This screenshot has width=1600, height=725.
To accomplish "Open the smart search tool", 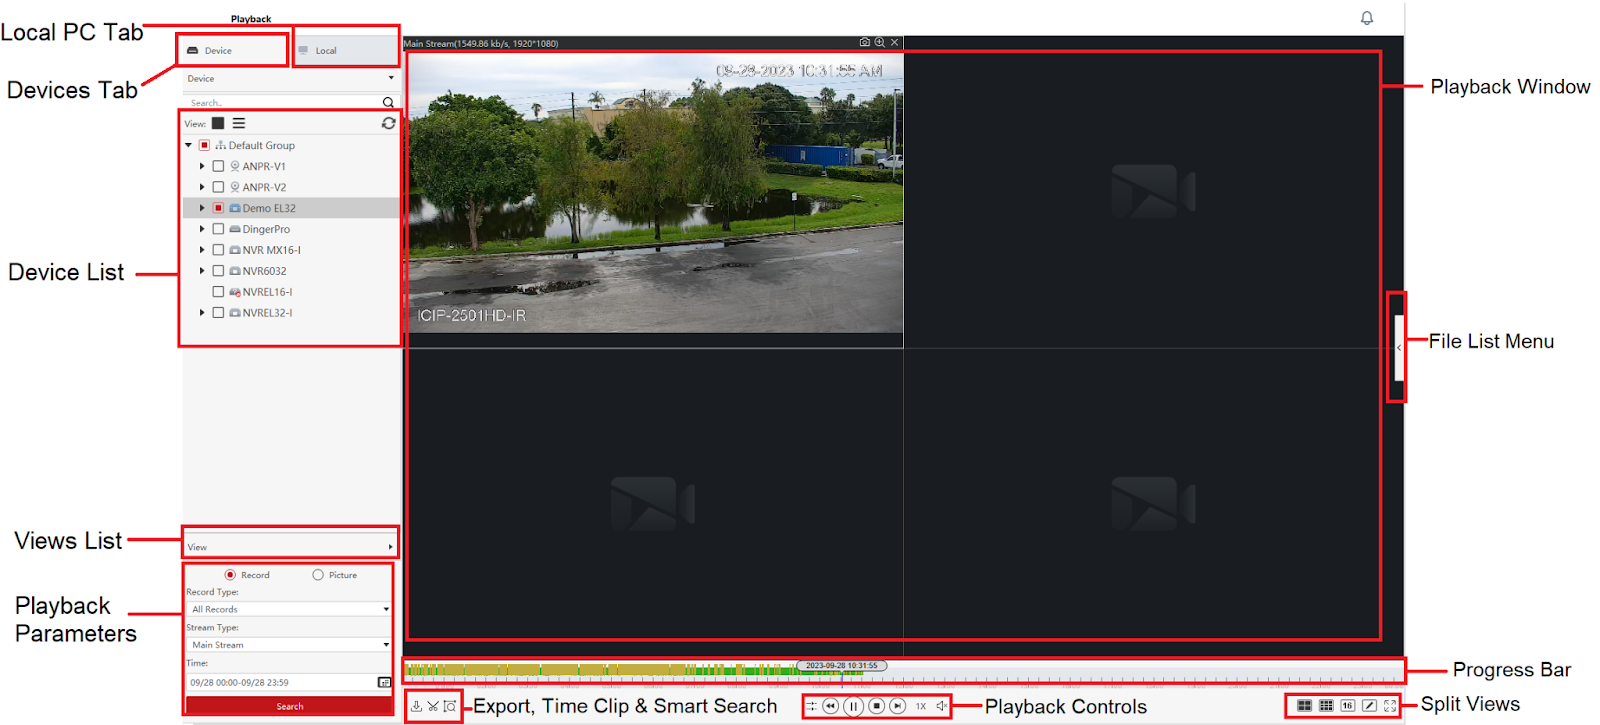I will (450, 706).
